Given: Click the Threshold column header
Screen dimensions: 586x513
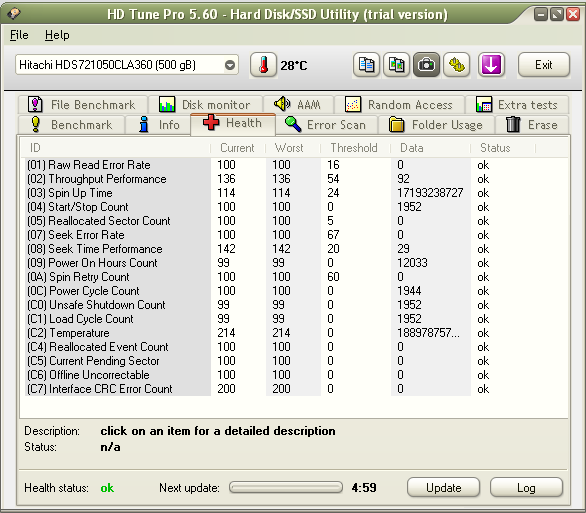Looking at the screenshot, I should pos(355,148).
